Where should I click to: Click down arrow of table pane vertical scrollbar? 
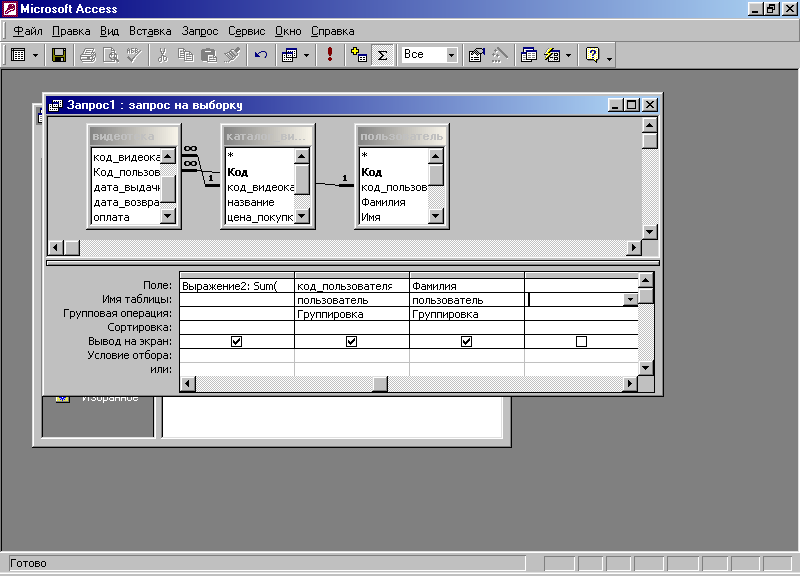[x=649, y=232]
